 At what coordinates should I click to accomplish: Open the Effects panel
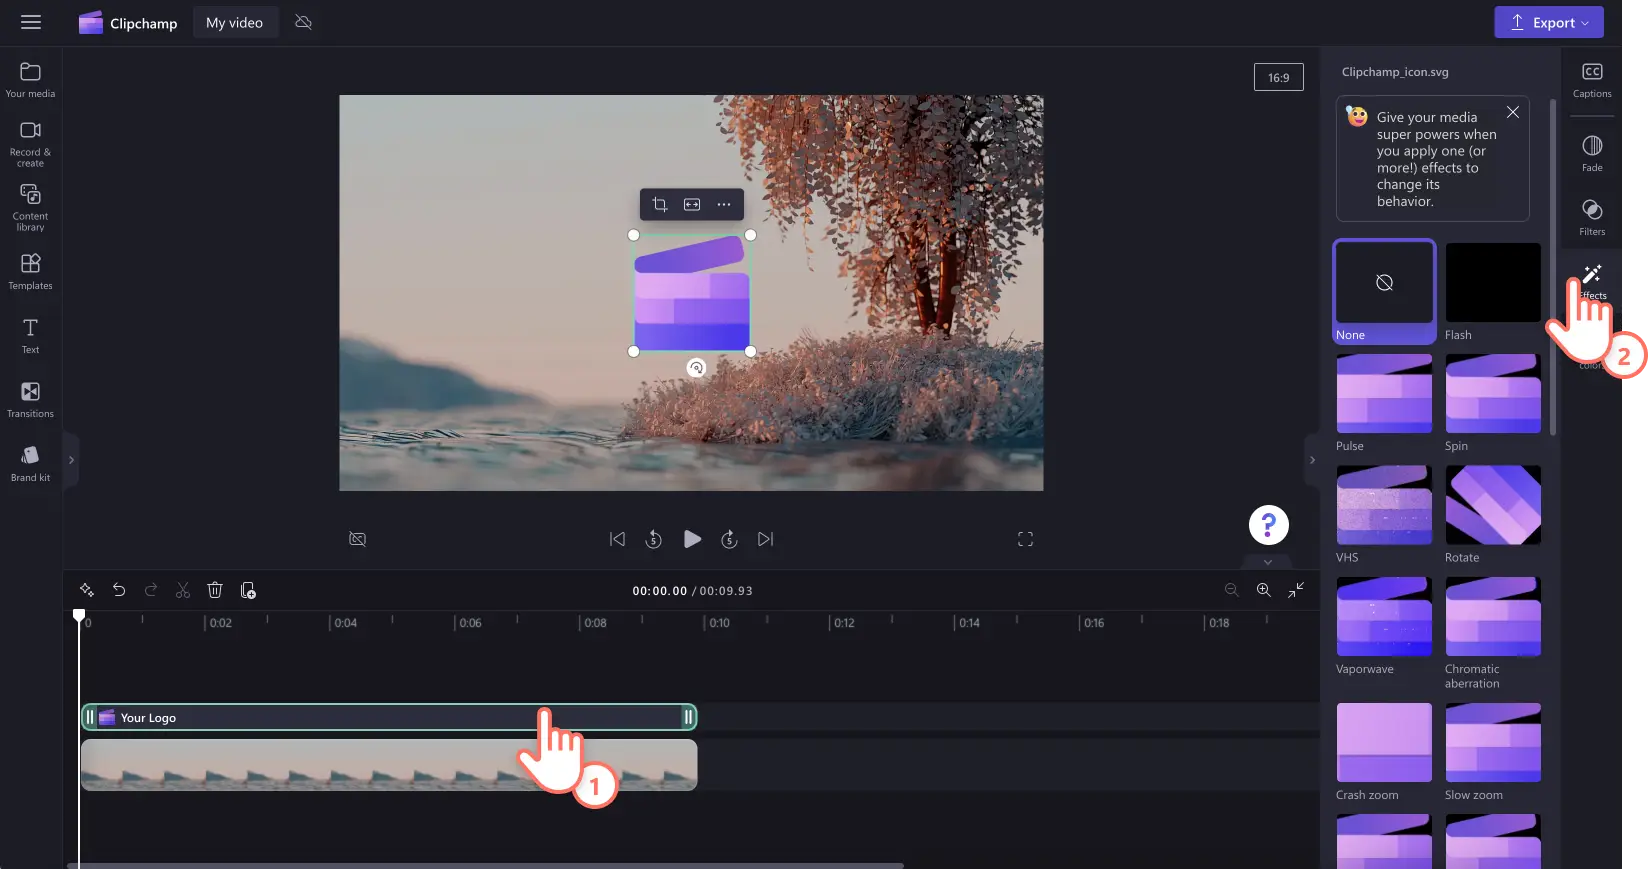[1592, 282]
